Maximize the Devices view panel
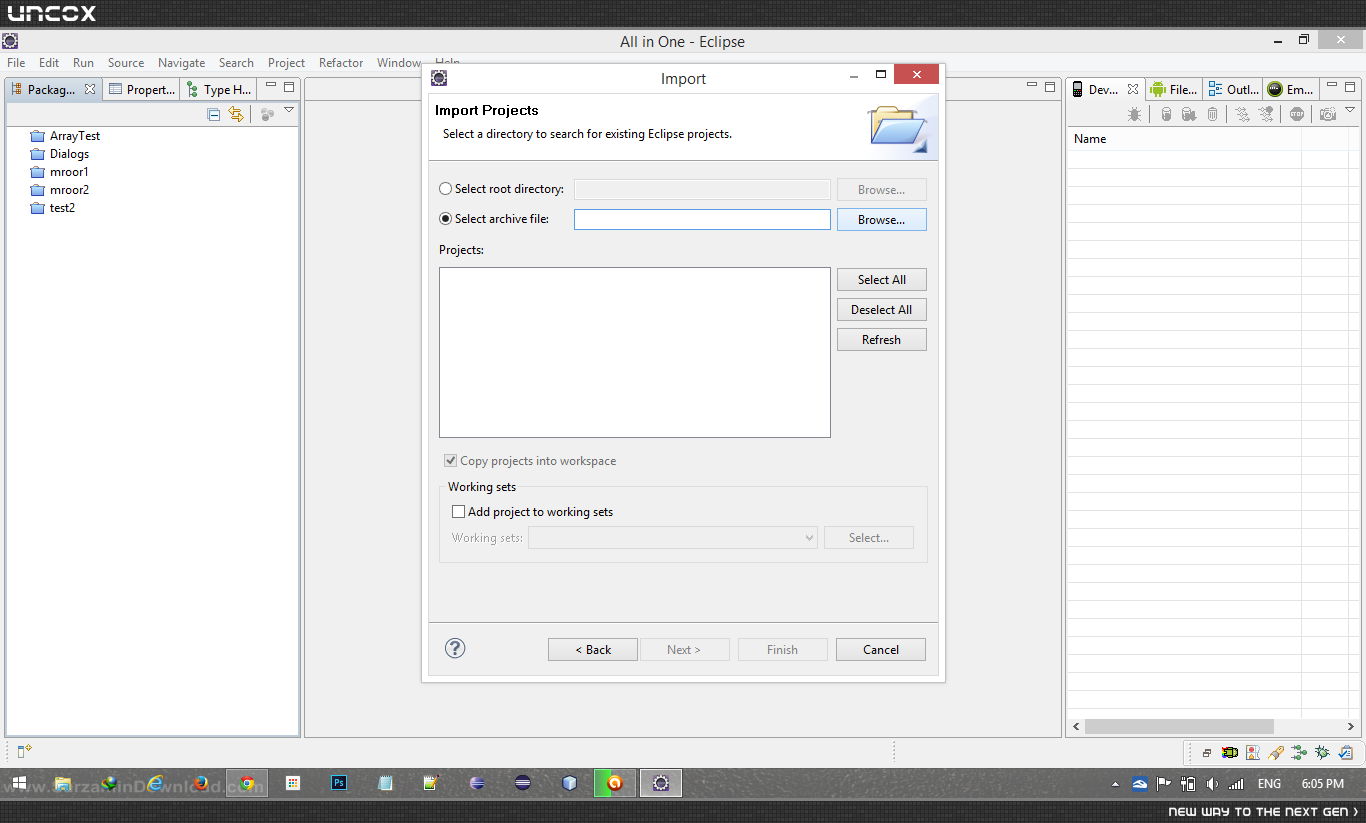 (1351, 87)
